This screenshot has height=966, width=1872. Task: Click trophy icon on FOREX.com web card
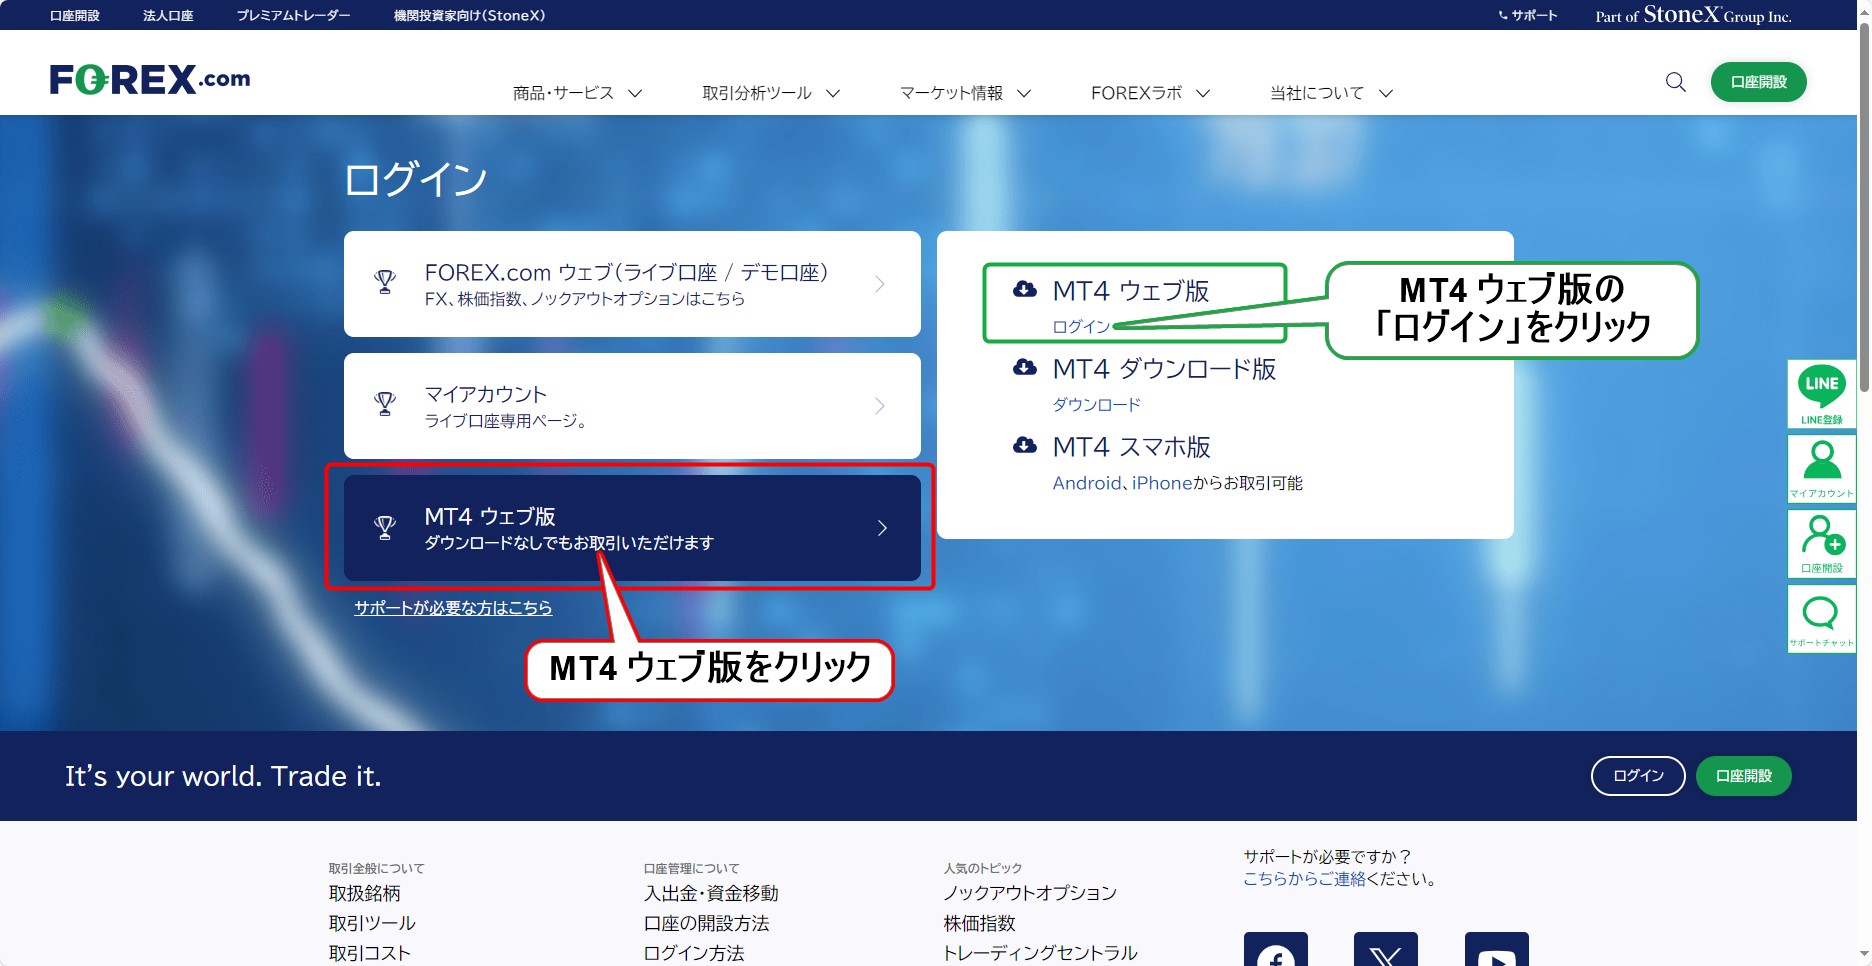tap(385, 283)
